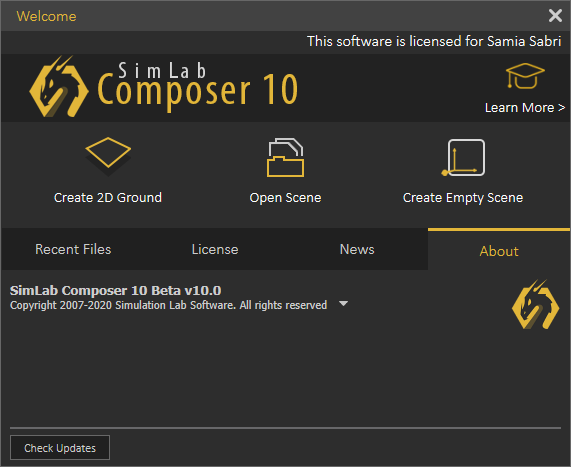Screen dimensions: 571x467
Task: Open the License tab
Action: pyautogui.click(x=215, y=250)
